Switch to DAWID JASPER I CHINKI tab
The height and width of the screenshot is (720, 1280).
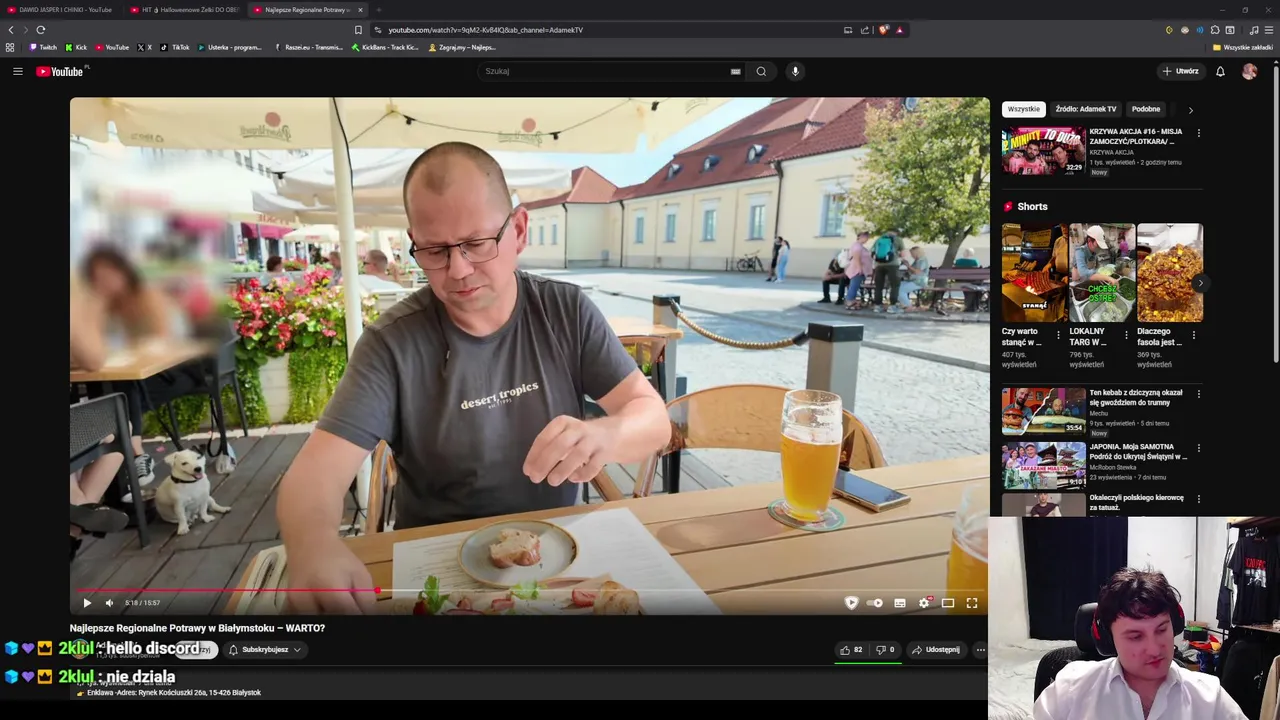point(60,10)
